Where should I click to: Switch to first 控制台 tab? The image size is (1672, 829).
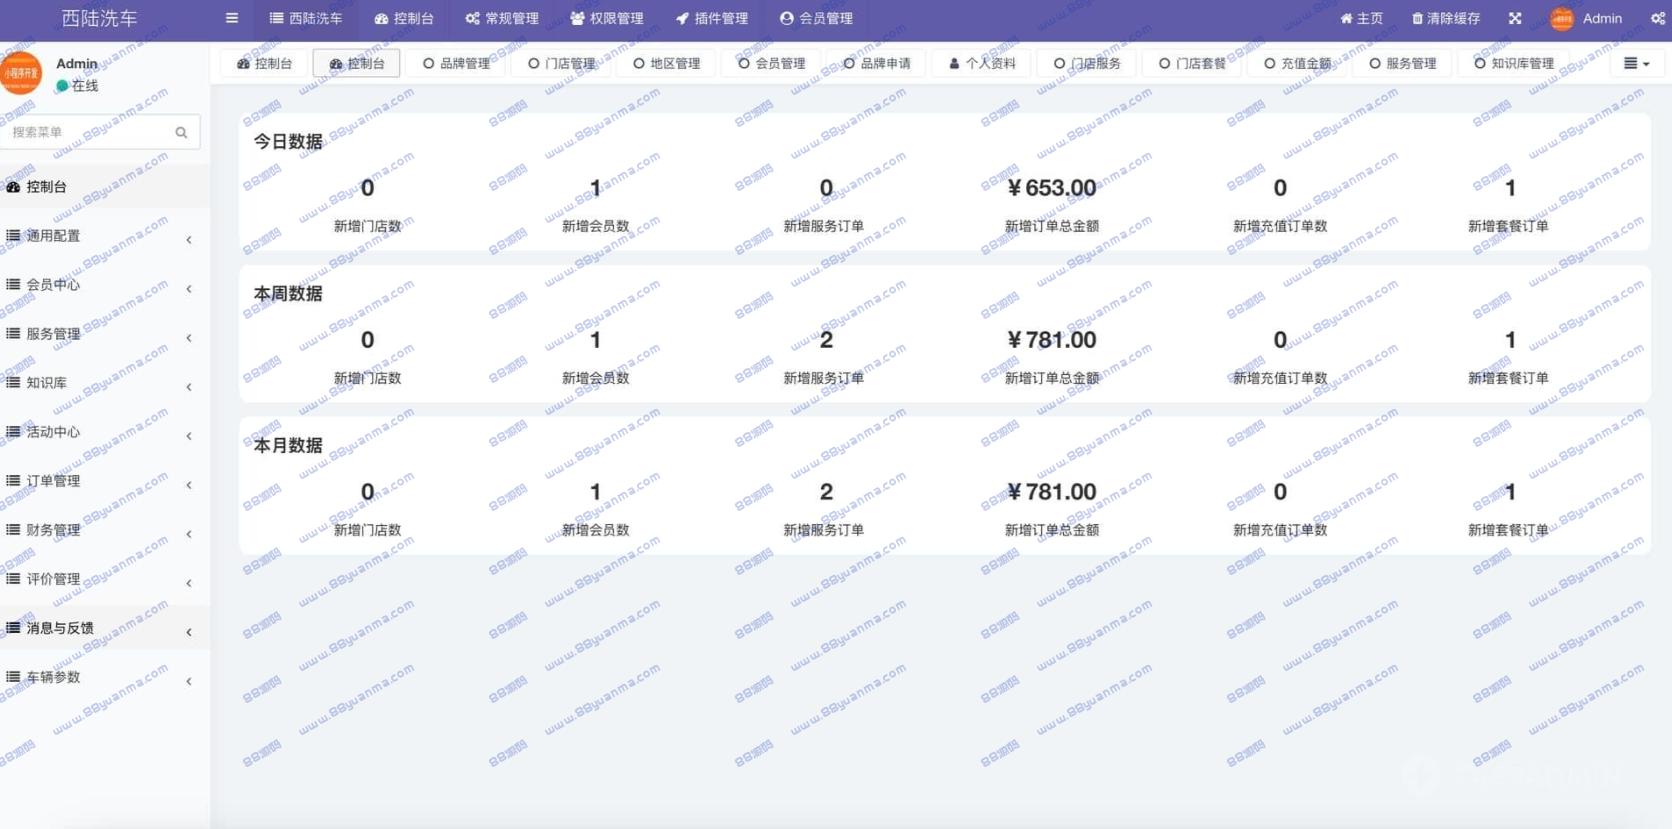tap(264, 63)
